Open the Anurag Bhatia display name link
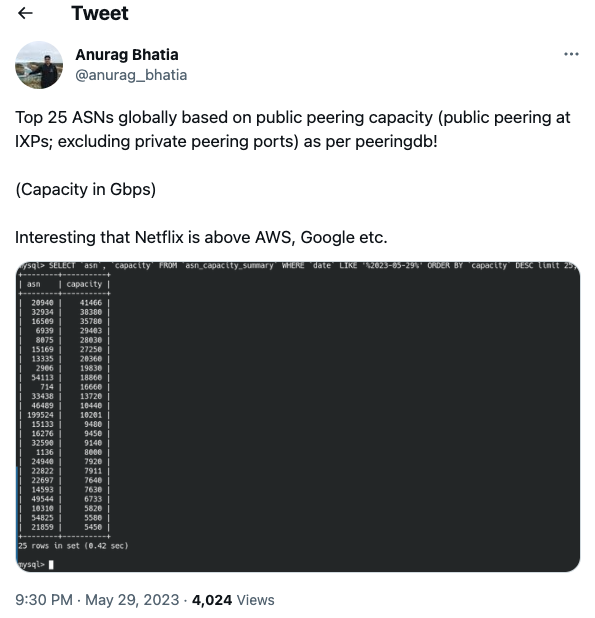Screen dimensions: 595x618 coord(126,55)
